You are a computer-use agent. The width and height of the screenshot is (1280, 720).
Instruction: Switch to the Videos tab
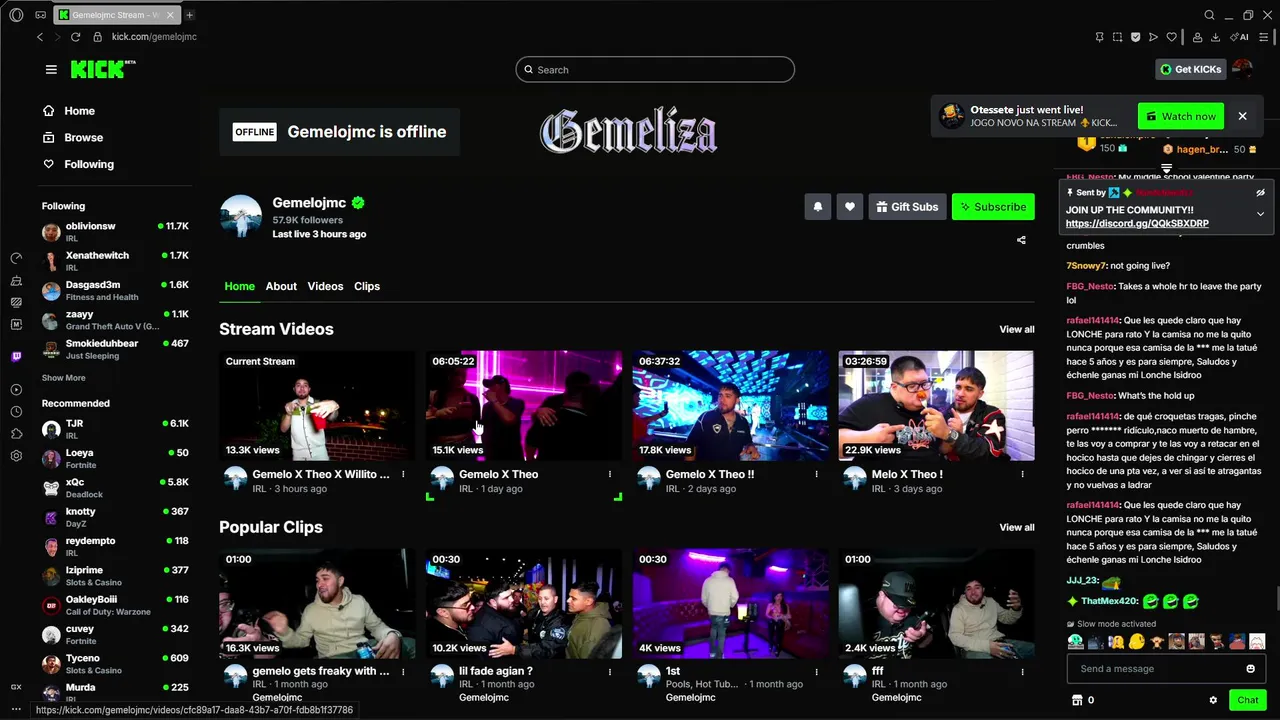click(x=325, y=286)
